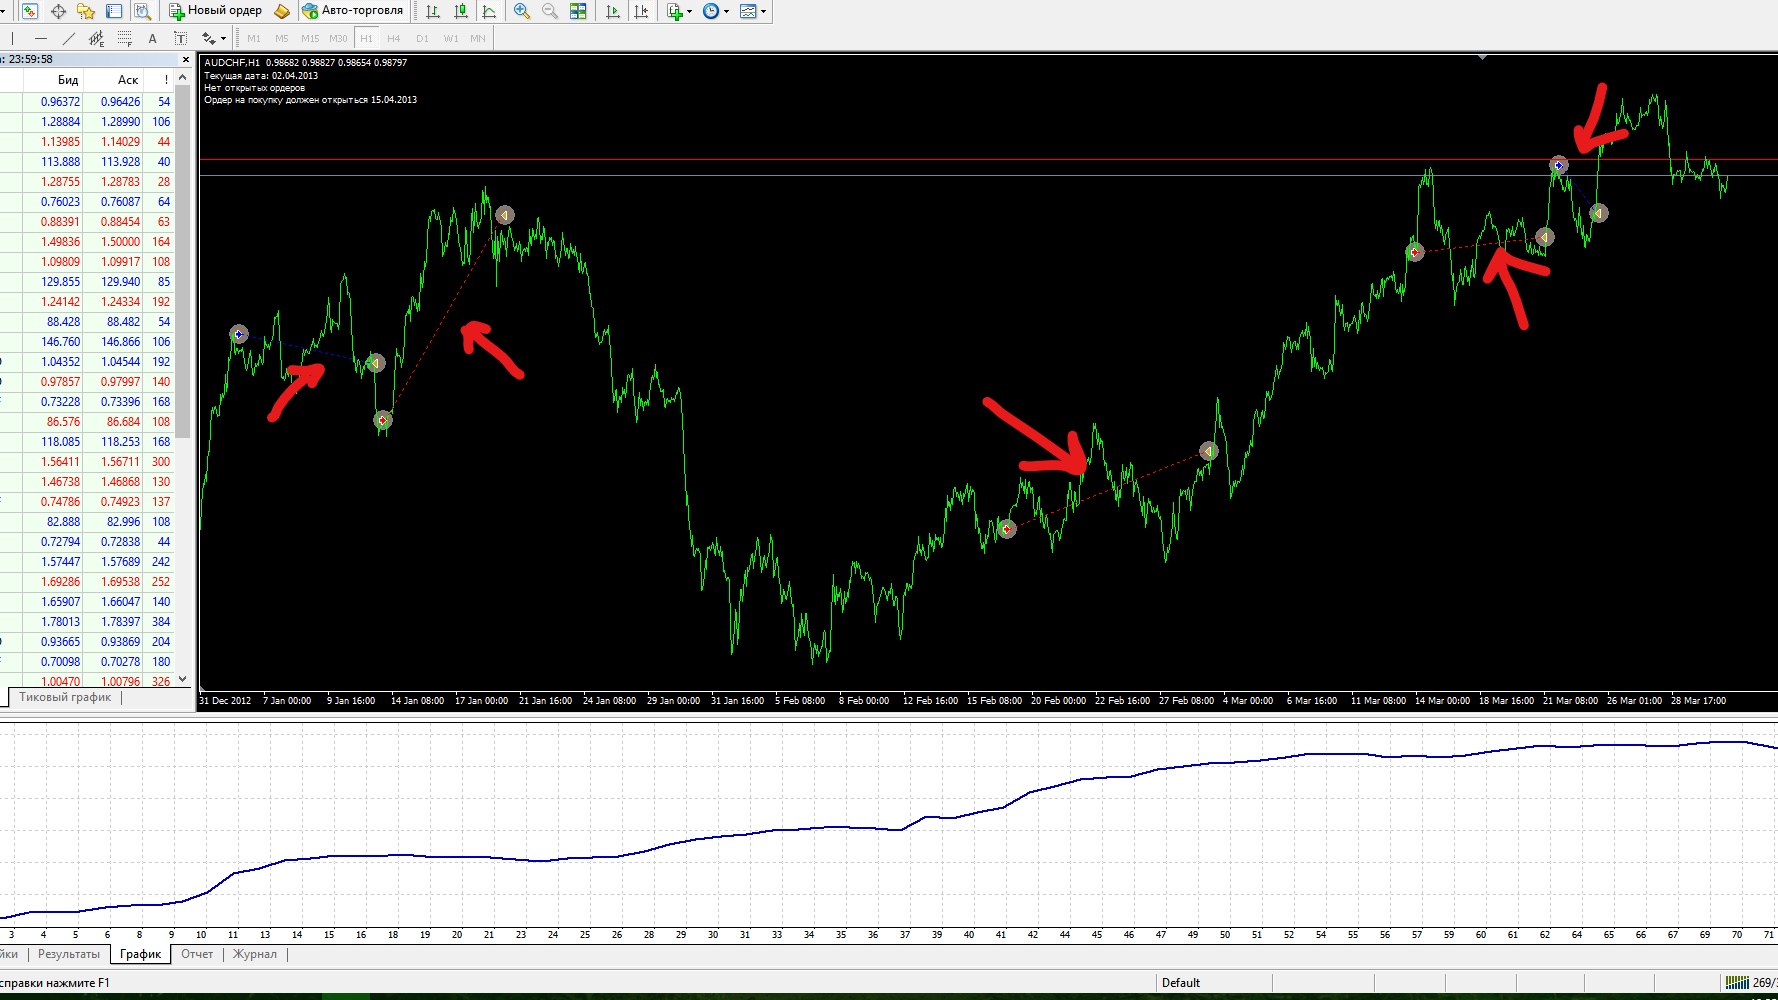Switch timeframe to MN
The width and height of the screenshot is (1778, 1000).
tap(478, 39)
